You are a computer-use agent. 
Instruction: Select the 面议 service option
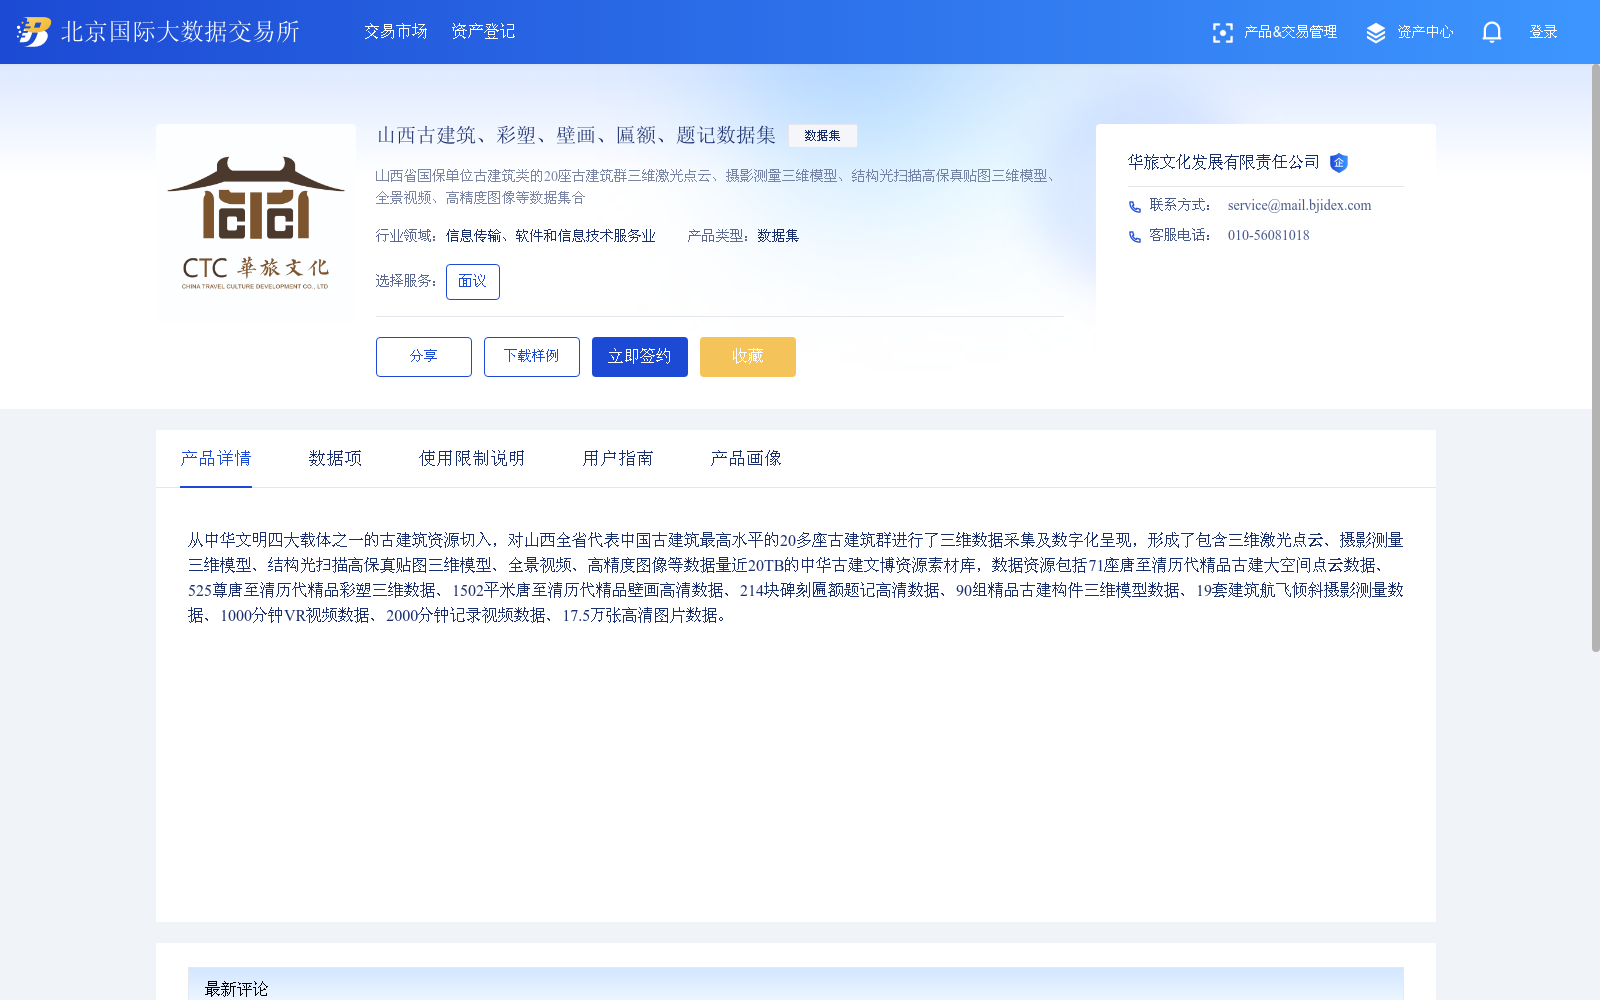tap(473, 282)
